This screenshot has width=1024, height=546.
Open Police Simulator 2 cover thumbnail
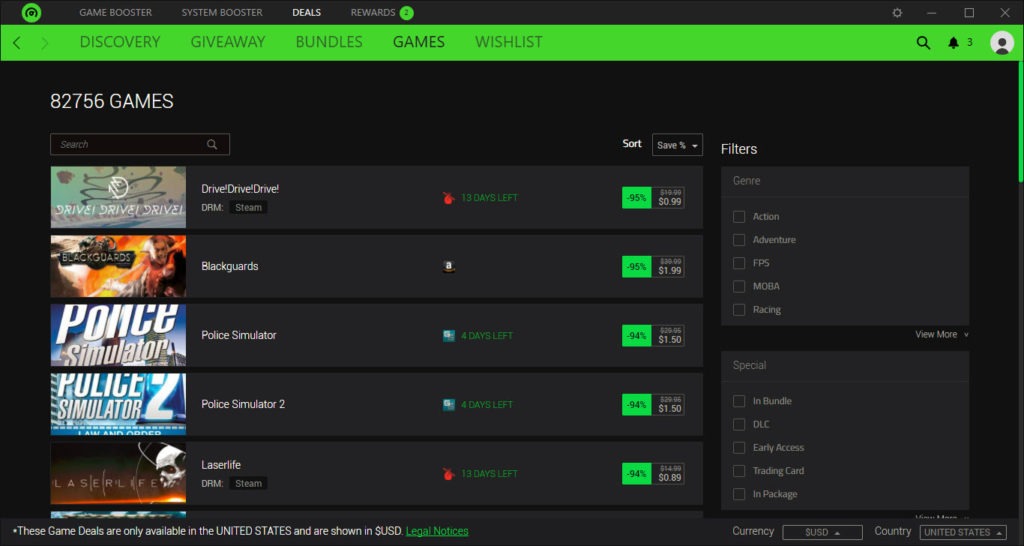(x=118, y=404)
